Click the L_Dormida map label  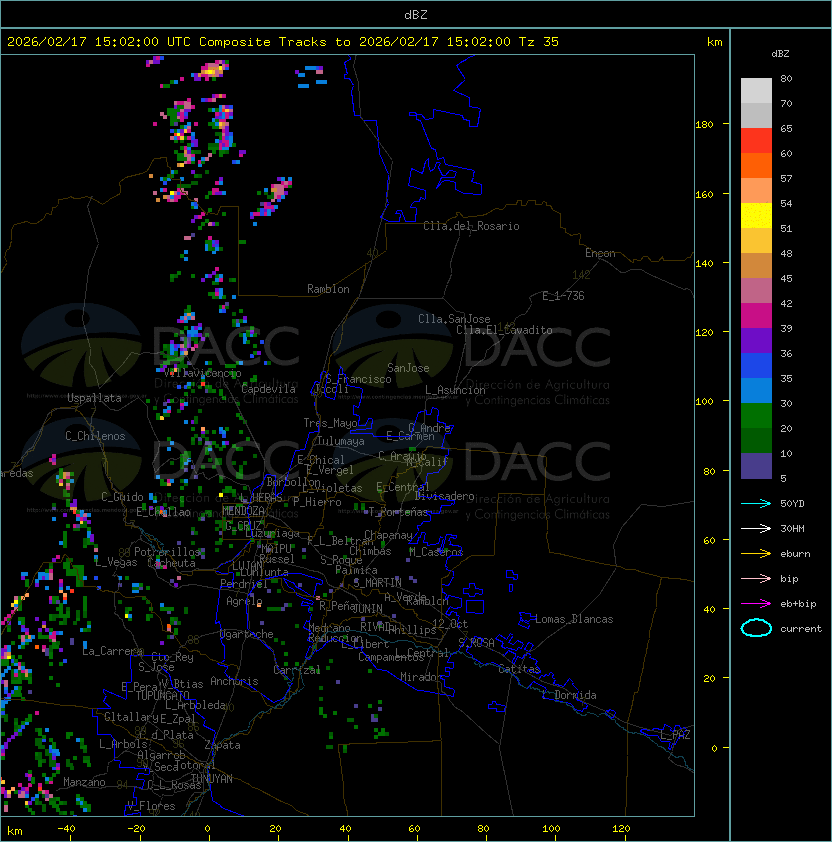[x=569, y=695]
